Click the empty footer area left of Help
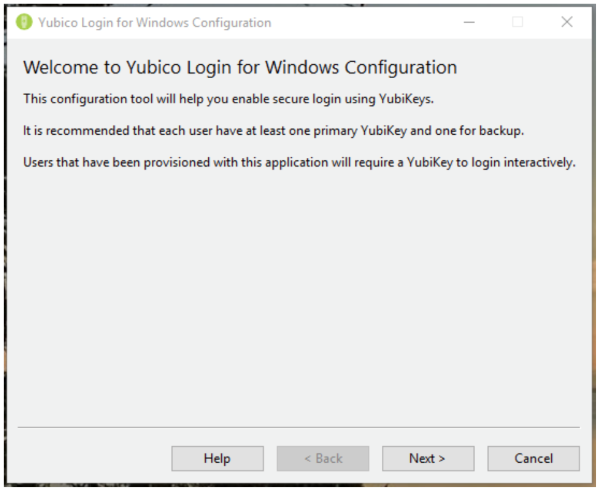 (x=90, y=458)
